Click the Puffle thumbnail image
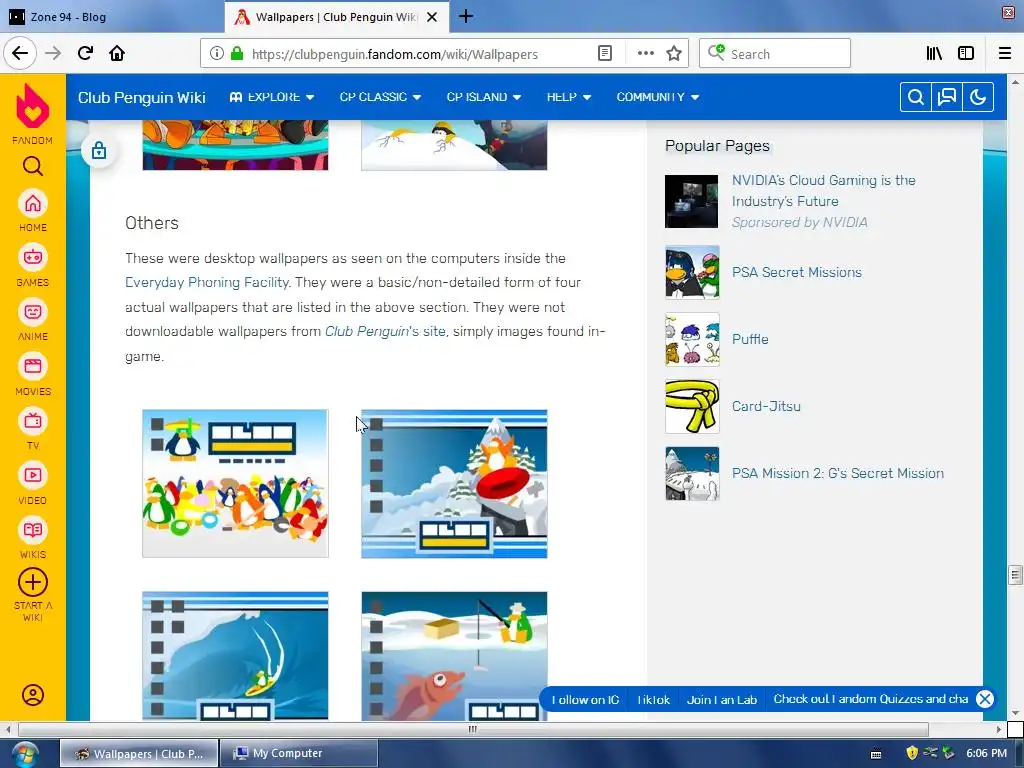The image size is (1024, 768). point(692,339)
